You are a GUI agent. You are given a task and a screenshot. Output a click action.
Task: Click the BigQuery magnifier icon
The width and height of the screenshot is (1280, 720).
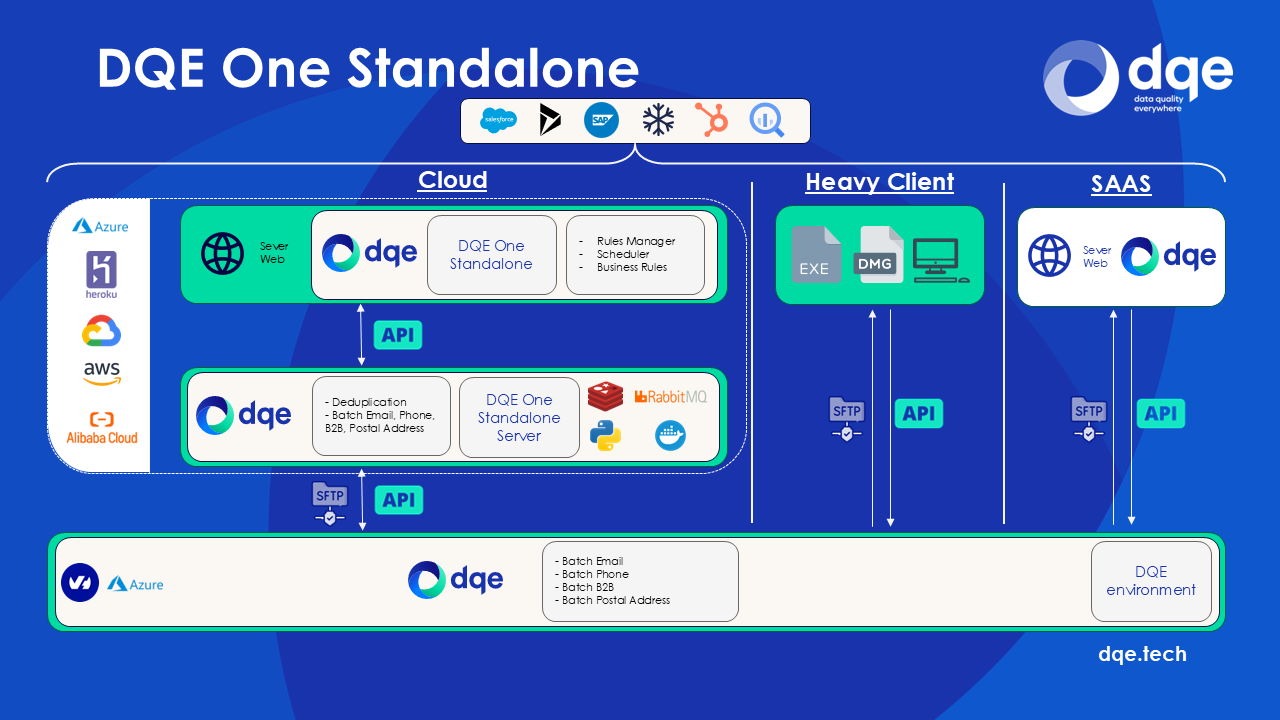767,121
